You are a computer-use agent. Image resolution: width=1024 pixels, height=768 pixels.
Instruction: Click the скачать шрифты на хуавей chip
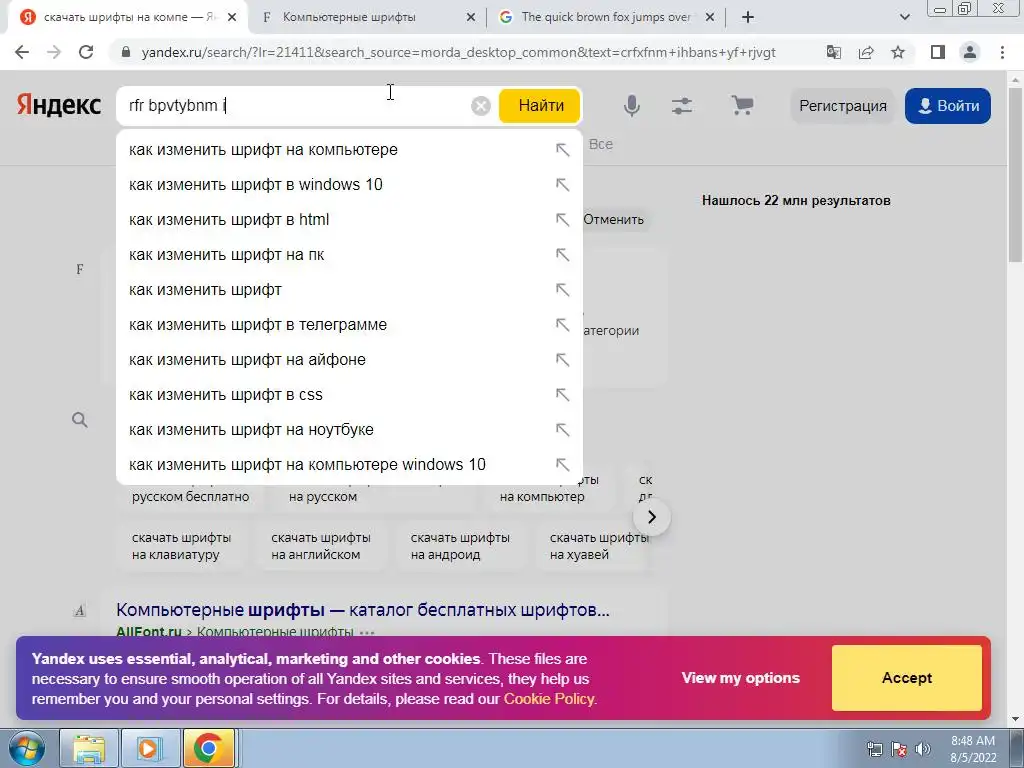click(594, 546)
